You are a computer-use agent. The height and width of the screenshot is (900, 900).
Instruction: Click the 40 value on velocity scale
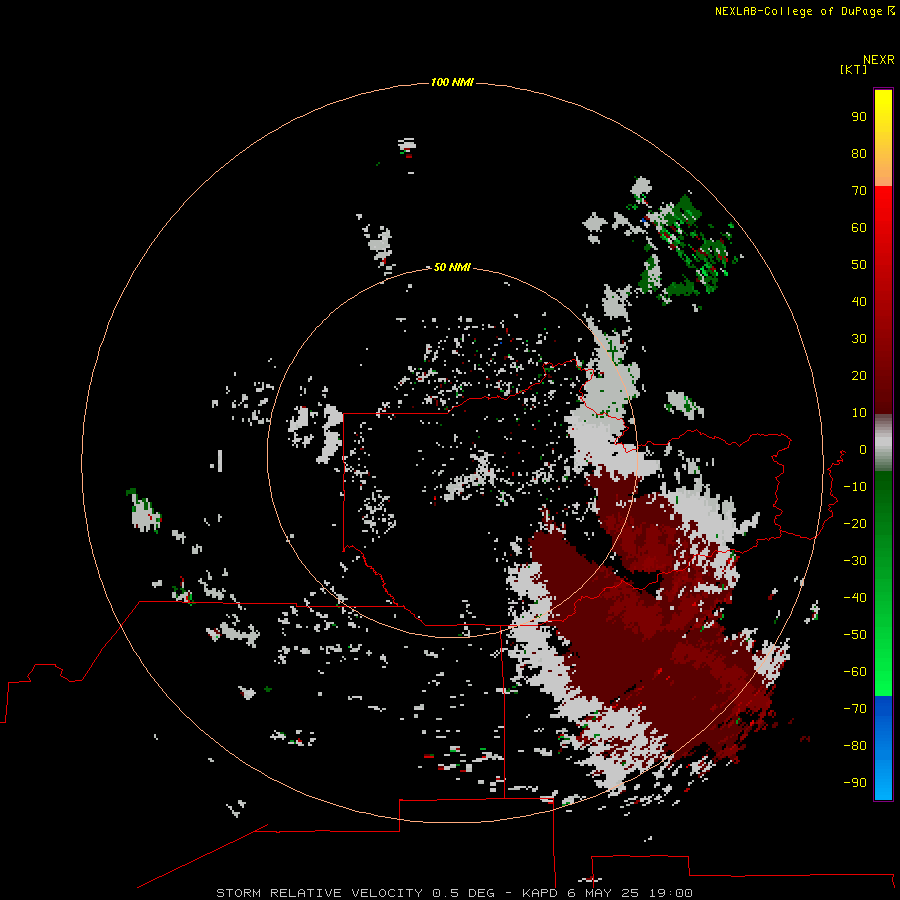click(859, 301)
